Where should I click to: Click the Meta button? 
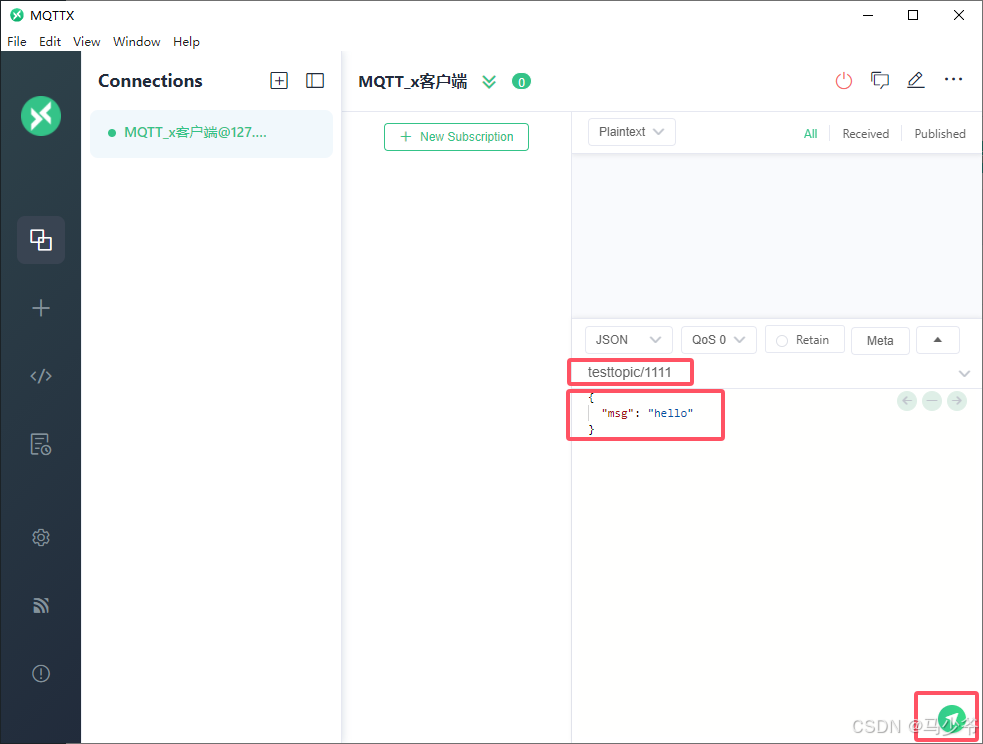click(880, 340)
